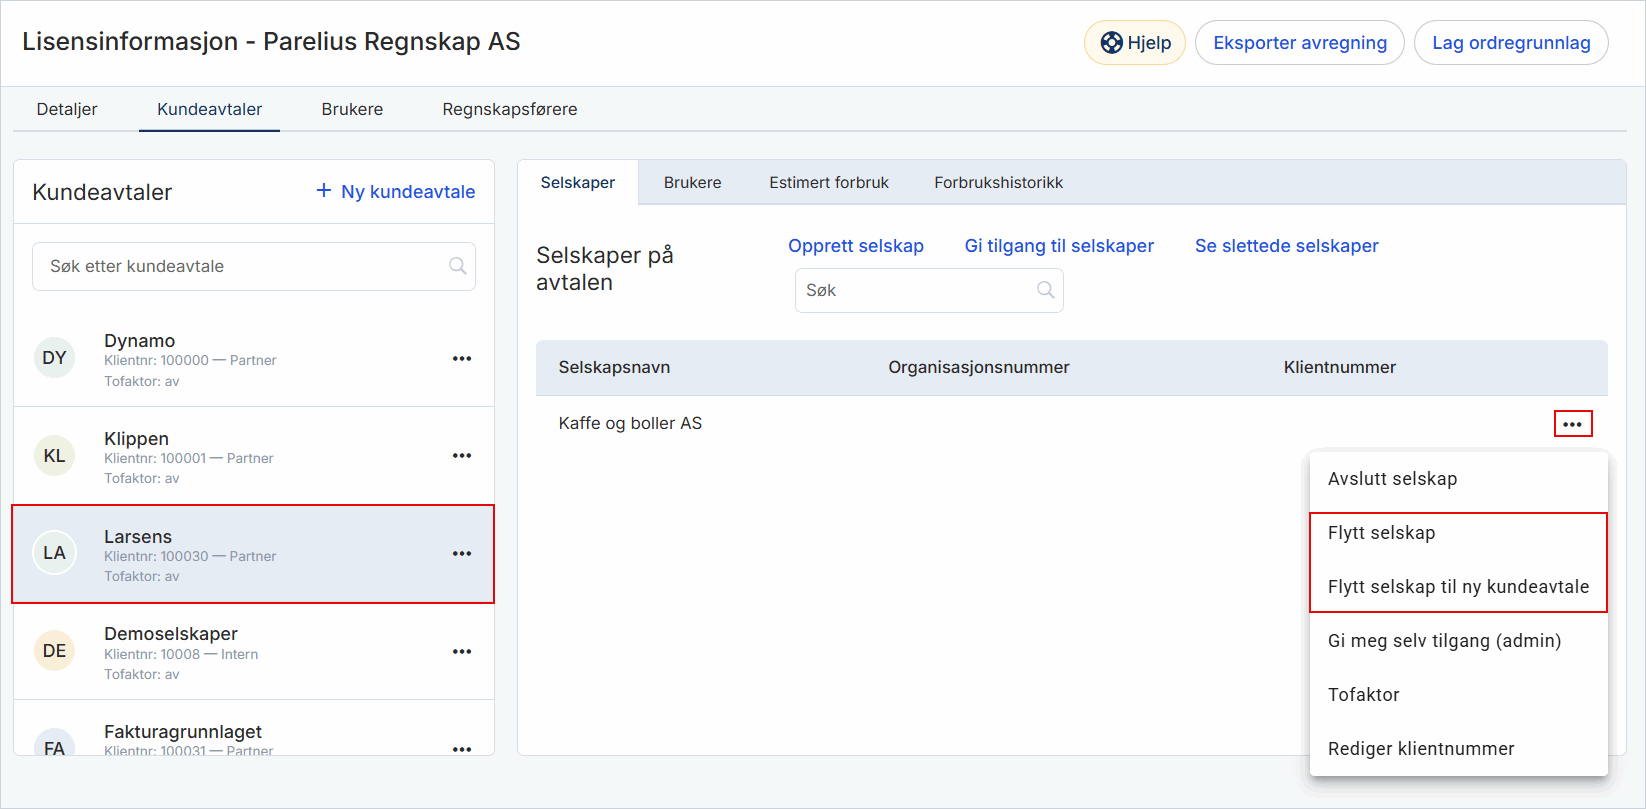Click Eksporter avregning button
This screenshot has width=1646, height=809.
pyautogui.click(x=1299, y=43)
